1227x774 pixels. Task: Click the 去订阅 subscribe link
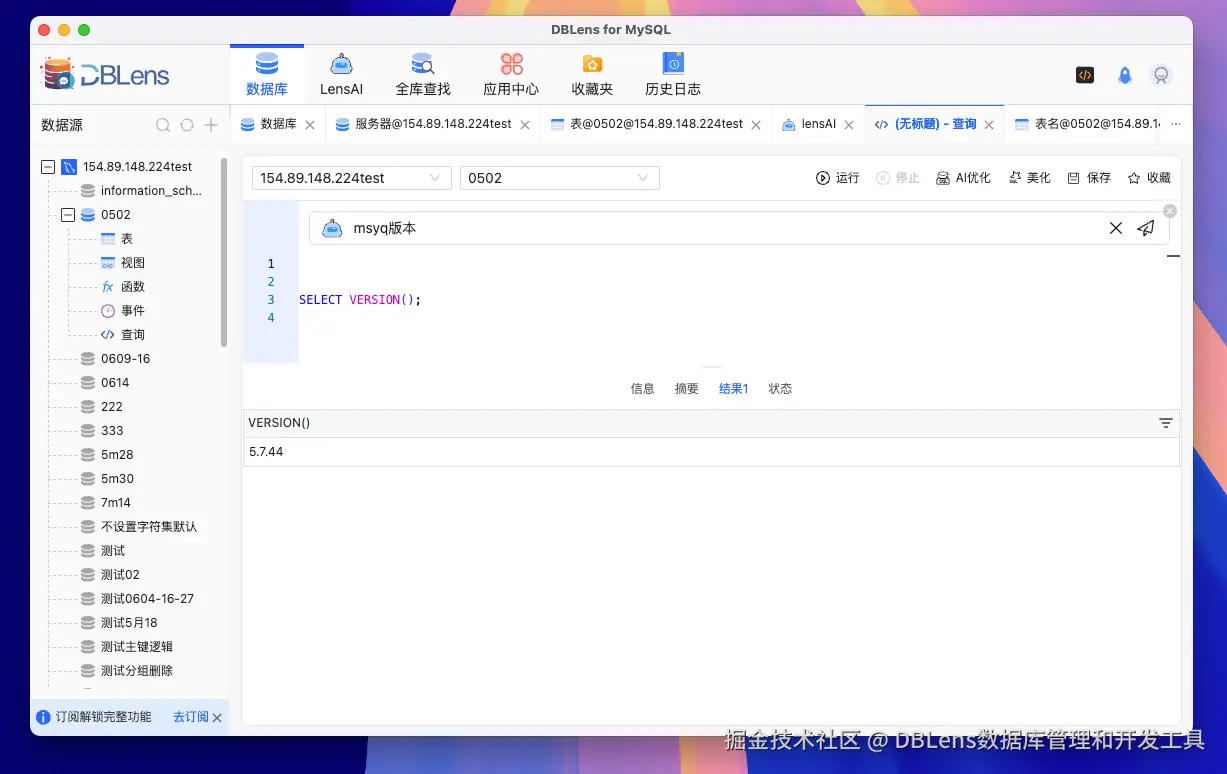pos(190,717)
